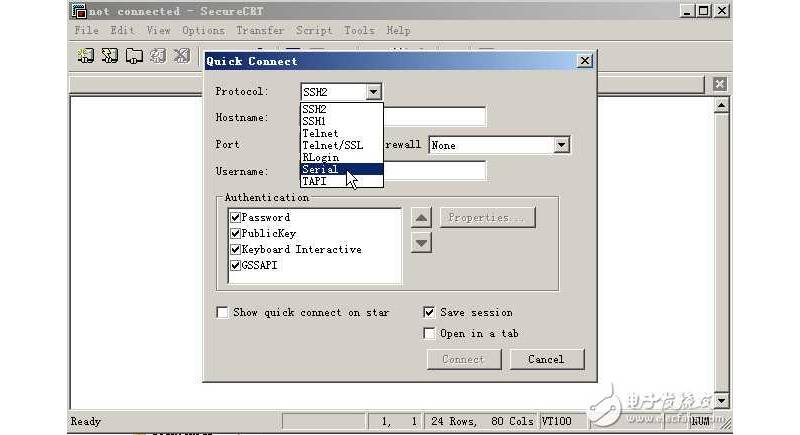Open the Transfer menu

tap(260, 31)
